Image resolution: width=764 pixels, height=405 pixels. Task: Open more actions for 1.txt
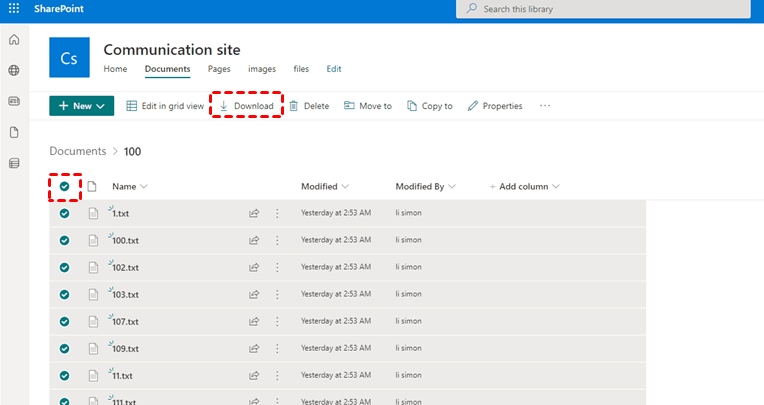click(x=277, y=213)
